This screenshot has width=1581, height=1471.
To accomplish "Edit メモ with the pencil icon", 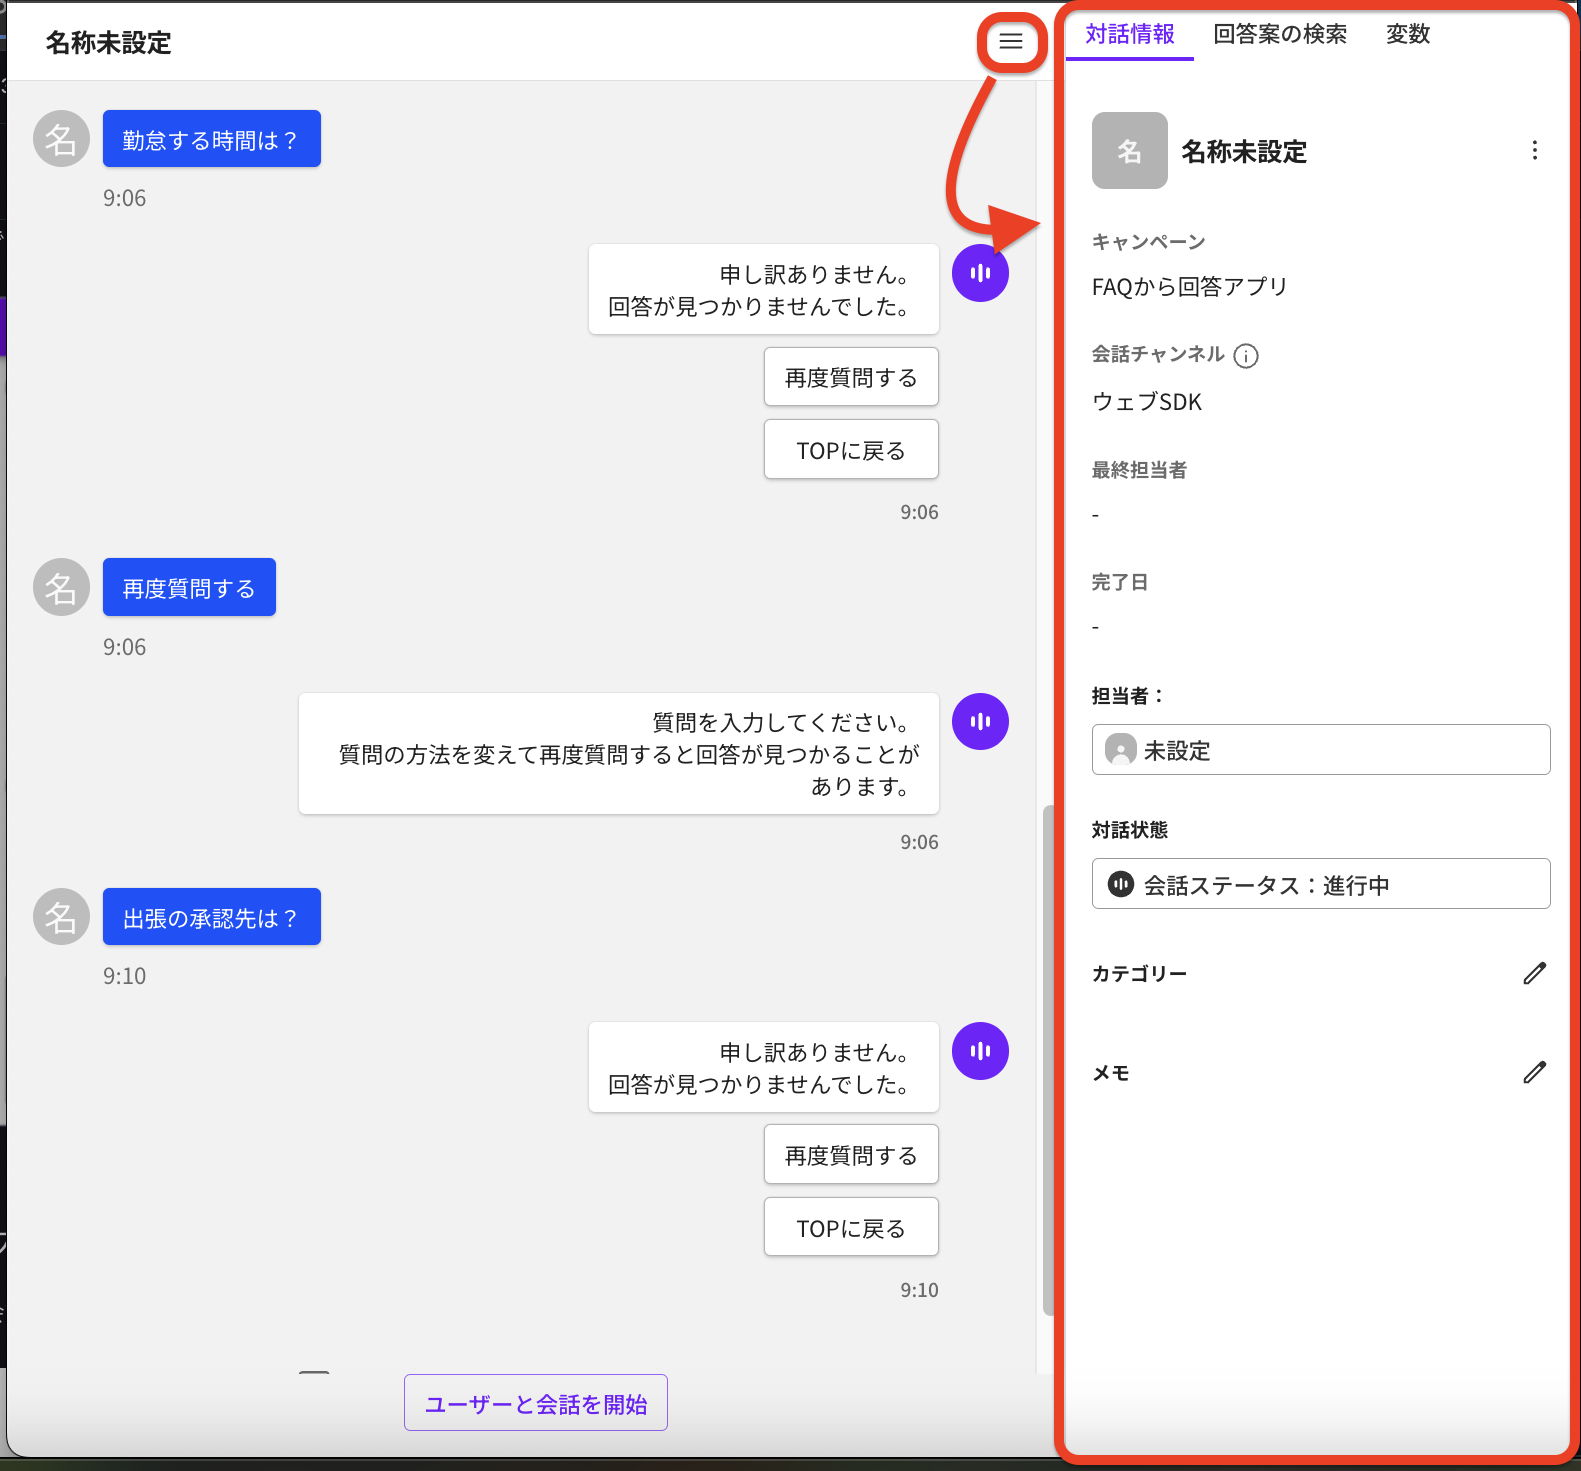I will [x=1534, y=1072].
